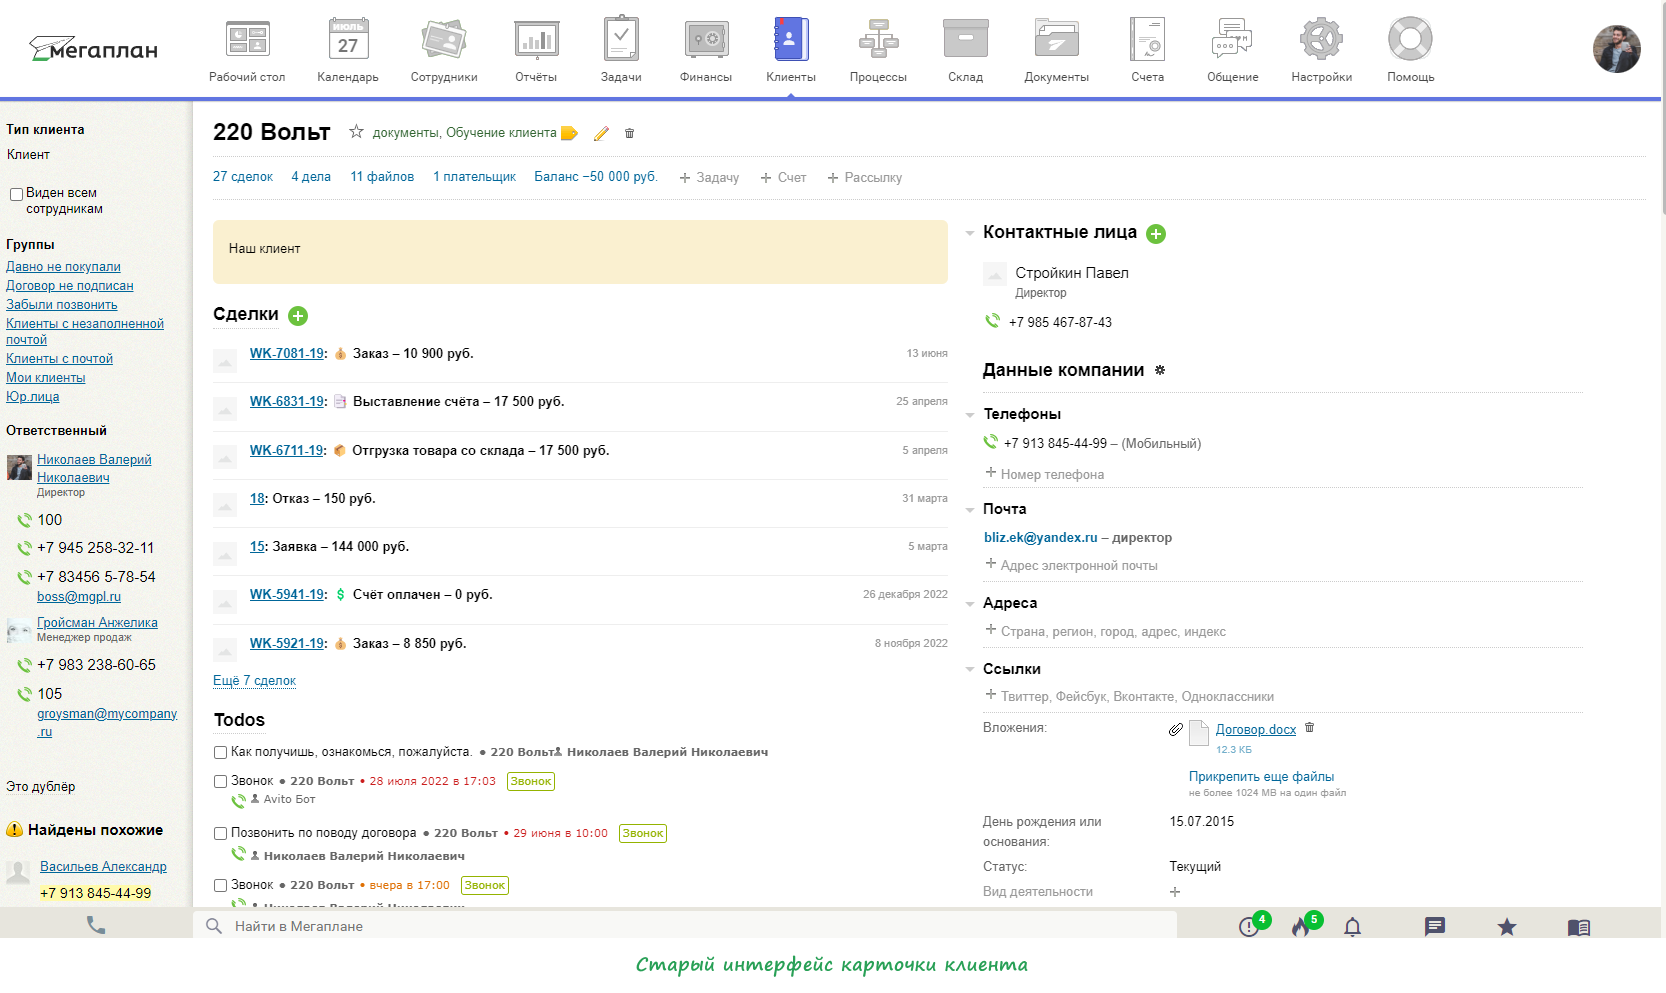Open the Задачи module

click(x=621, y=50)
